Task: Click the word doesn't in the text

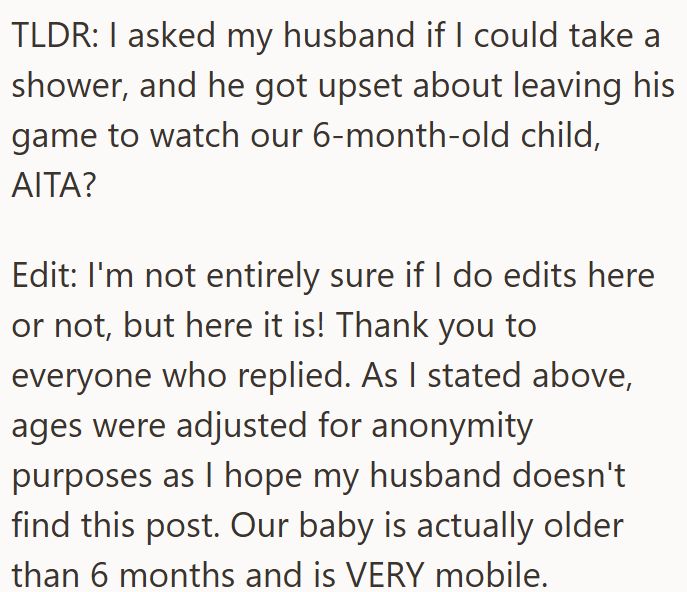Action: (x=568, y=475)
